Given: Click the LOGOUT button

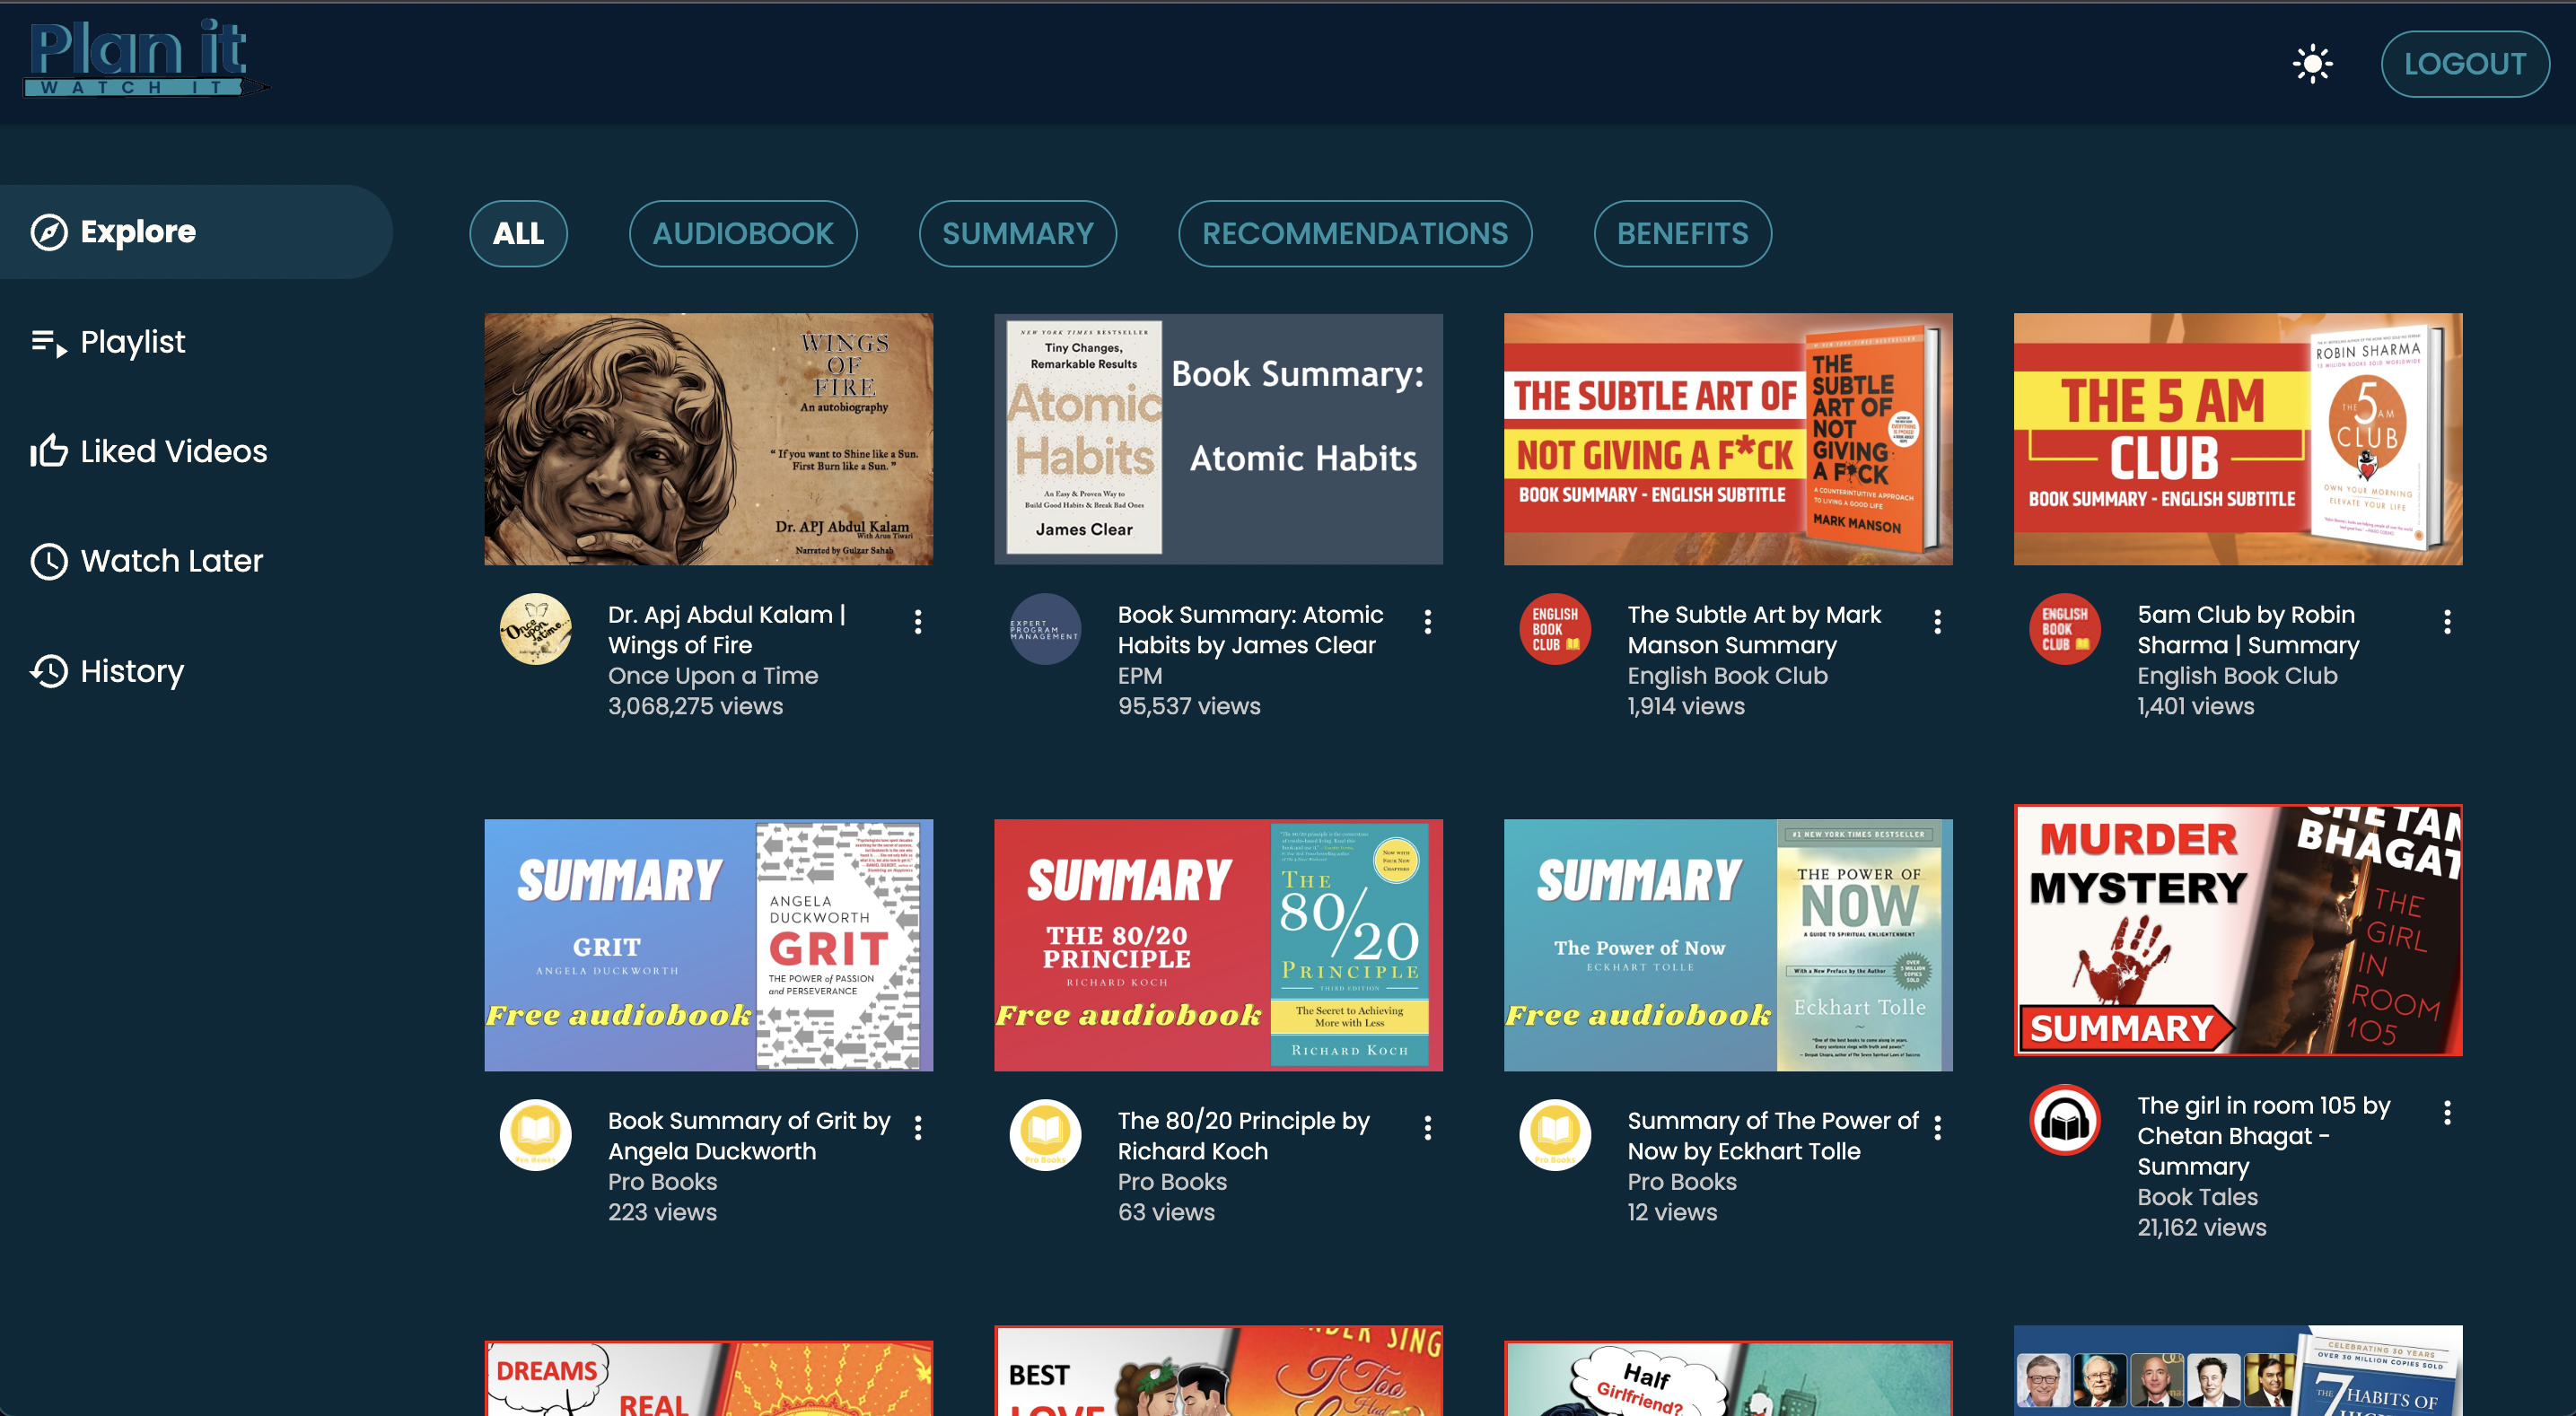Looking at the screenshot, I should 2464,64.
